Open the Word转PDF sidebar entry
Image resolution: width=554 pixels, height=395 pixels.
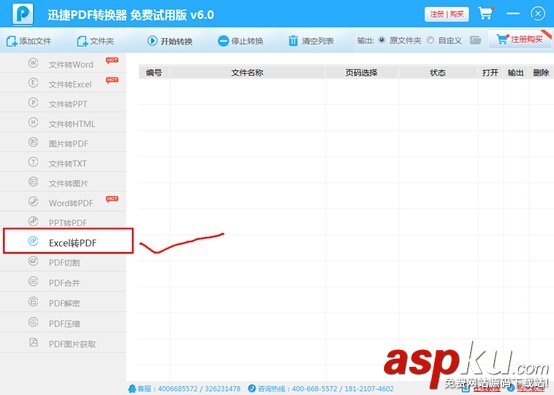tap(63, 202)
